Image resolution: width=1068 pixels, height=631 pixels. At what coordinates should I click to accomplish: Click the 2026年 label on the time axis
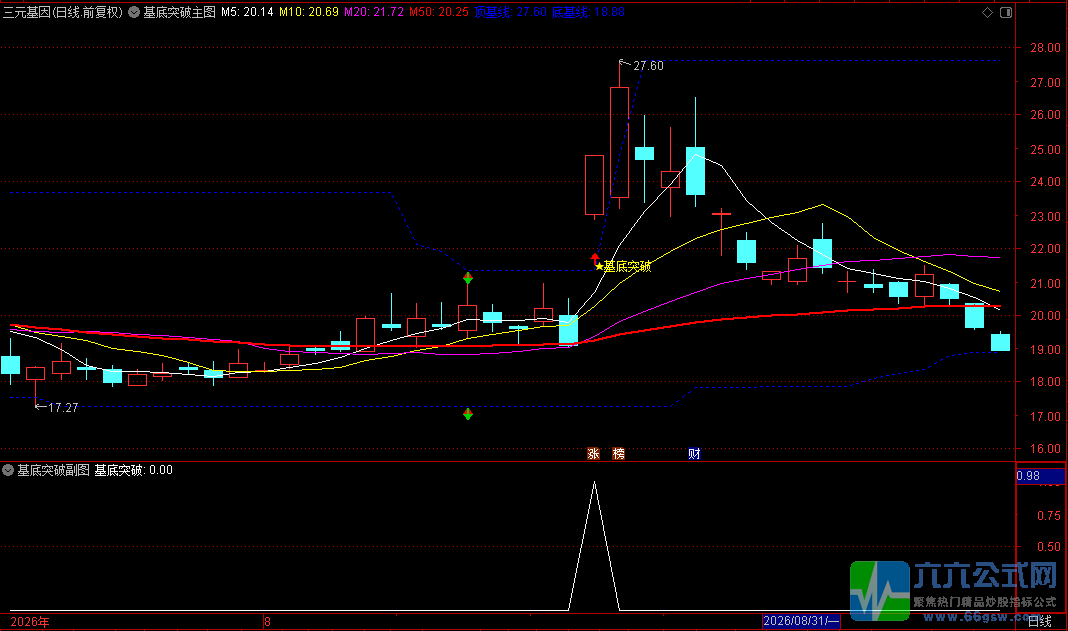click(30, 621)
